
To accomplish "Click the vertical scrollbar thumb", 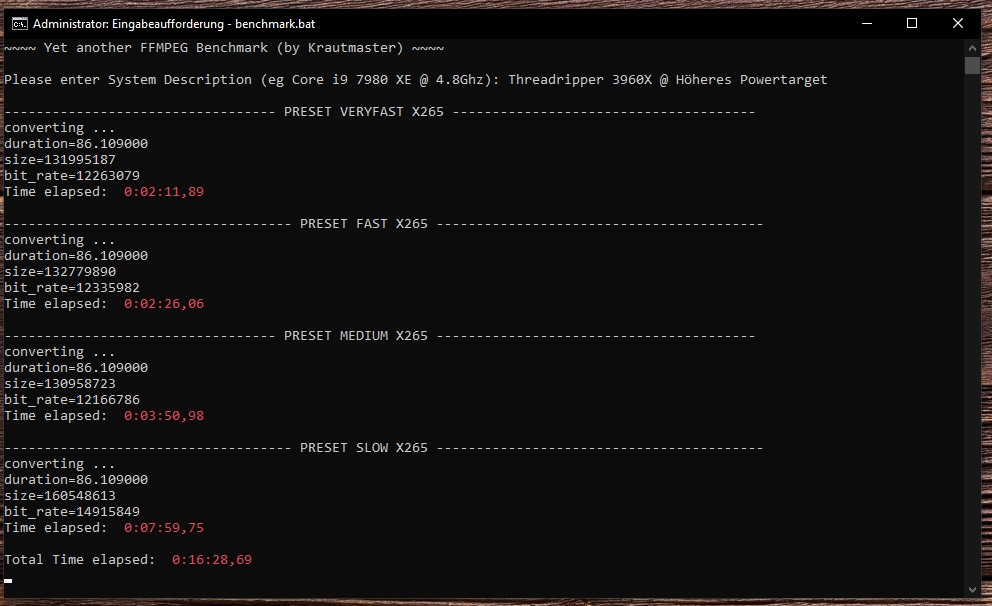I will (972, 67).
